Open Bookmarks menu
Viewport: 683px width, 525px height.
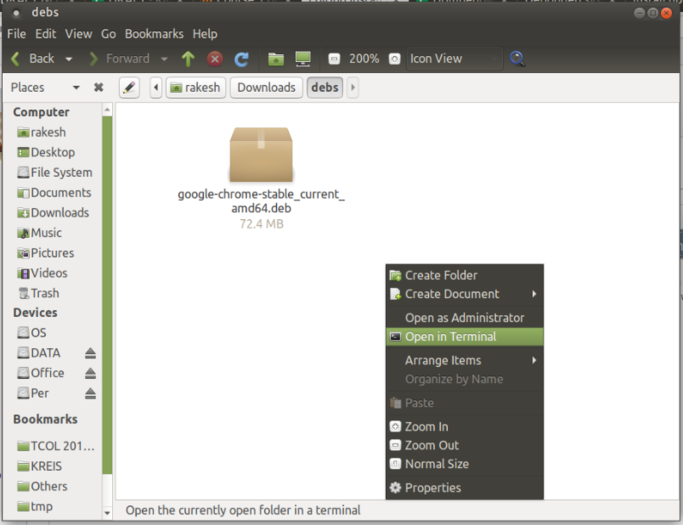pos(154,34)
